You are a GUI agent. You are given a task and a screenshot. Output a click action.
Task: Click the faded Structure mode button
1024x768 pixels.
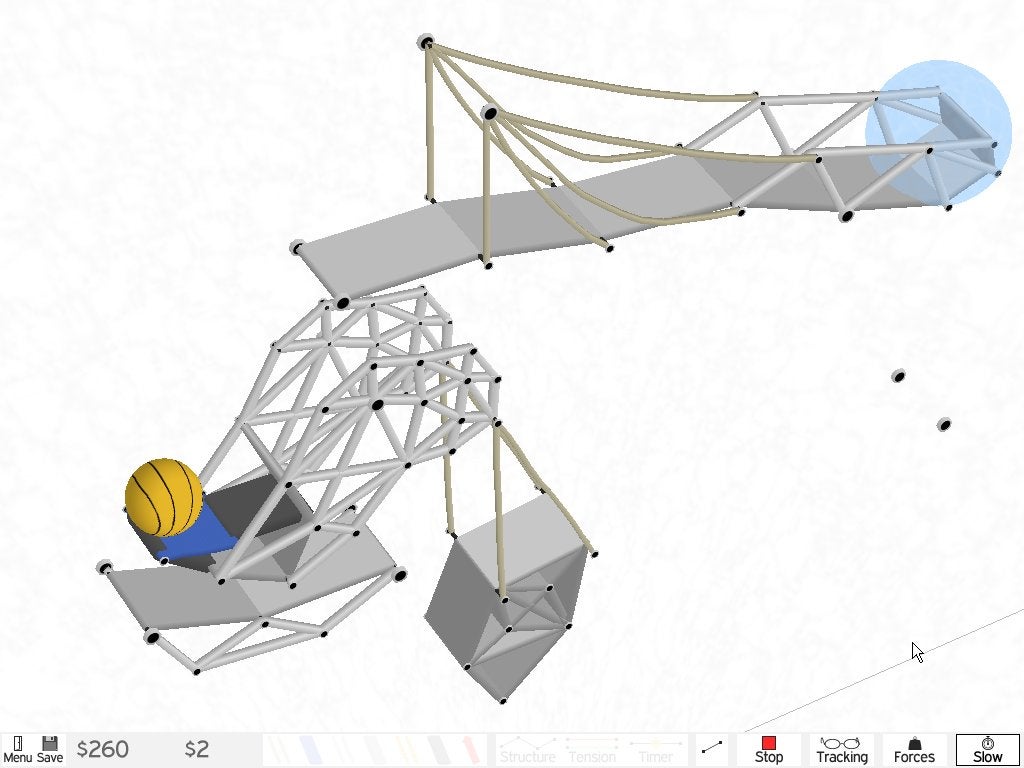[x=528, y=750]
